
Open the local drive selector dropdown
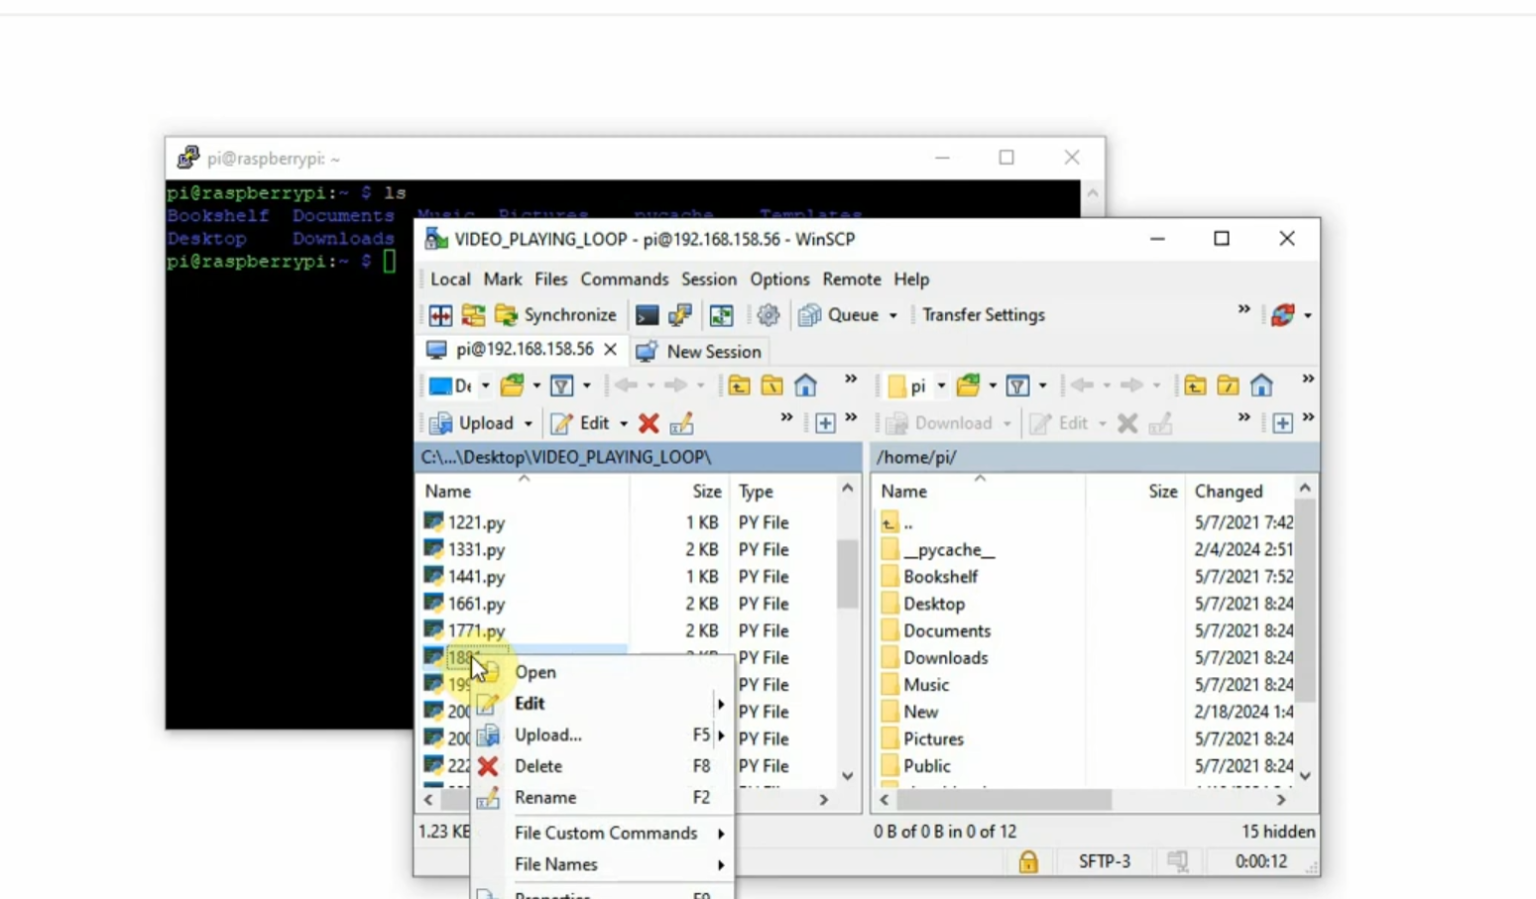coord(484,384)
